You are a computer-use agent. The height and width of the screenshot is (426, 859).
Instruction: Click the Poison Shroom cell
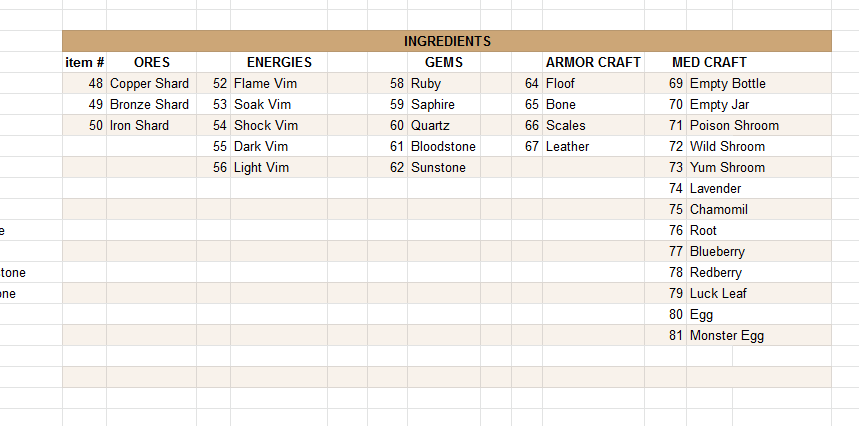pyautogui.click(x=759, y=125)
